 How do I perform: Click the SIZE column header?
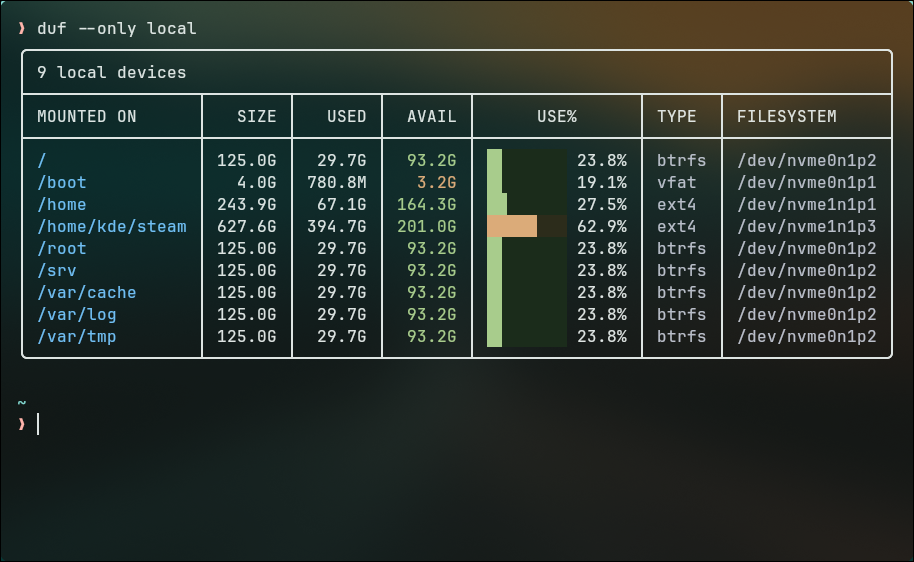[256, 117]
